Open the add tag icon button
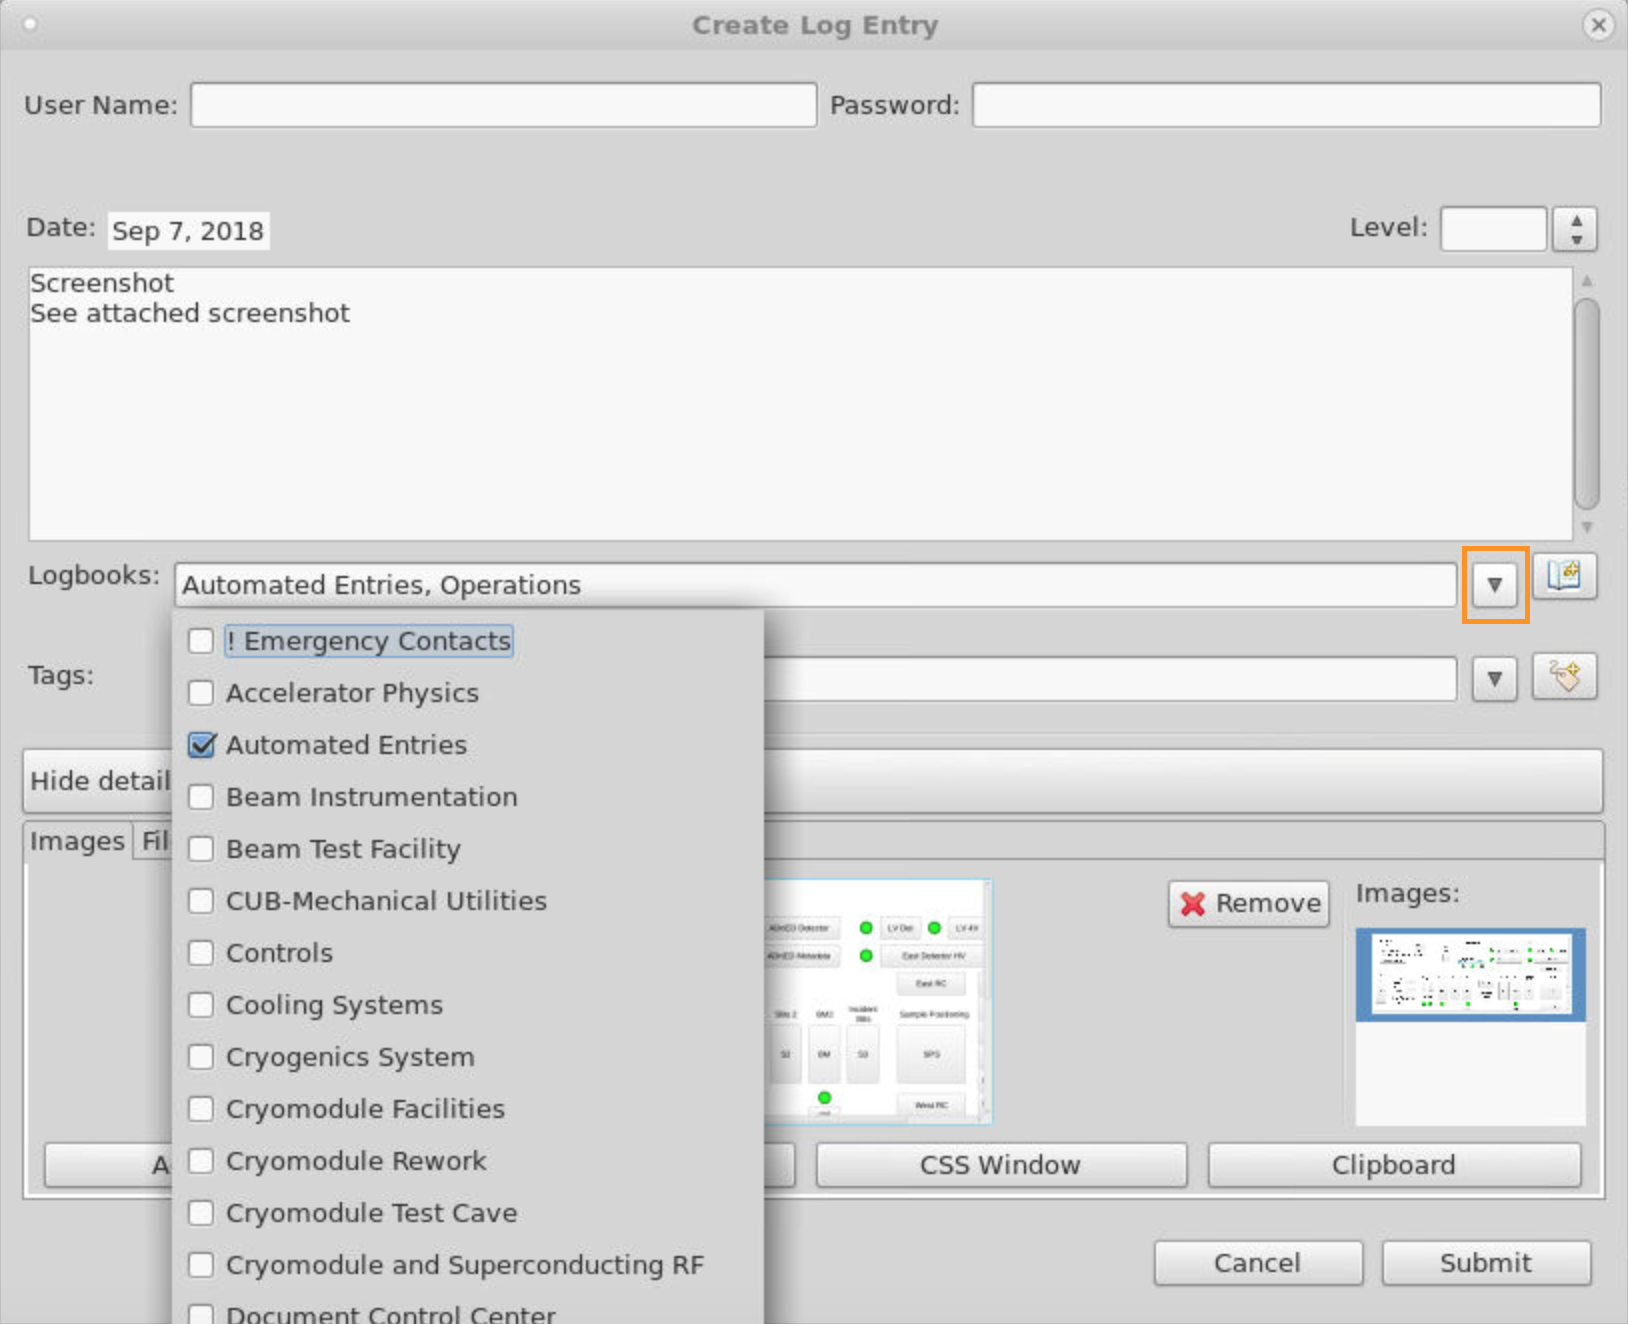This screenshot has height=1324, width=1628. tap(1564, 677)
